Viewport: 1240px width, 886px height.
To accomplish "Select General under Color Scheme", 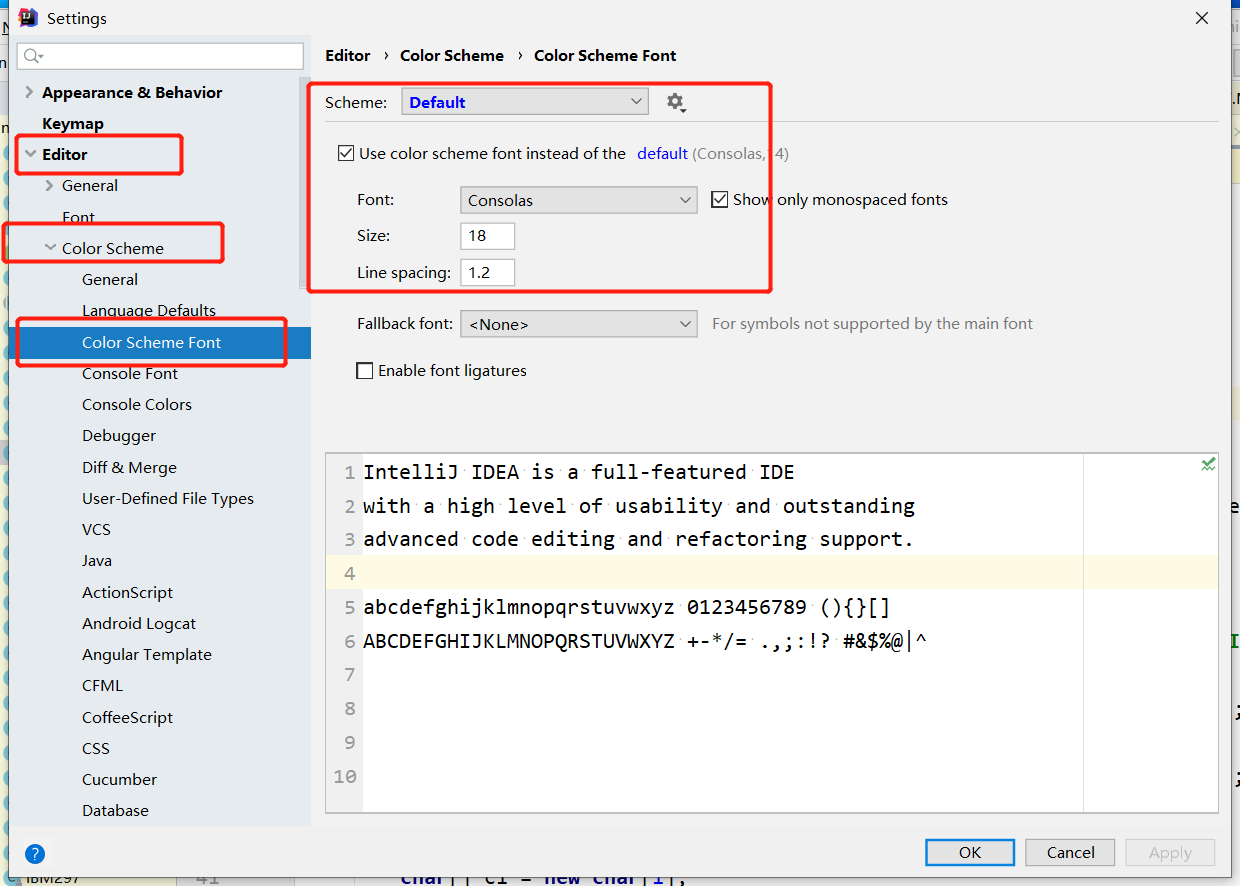I will pyautogui.click(x=110, y=279).
